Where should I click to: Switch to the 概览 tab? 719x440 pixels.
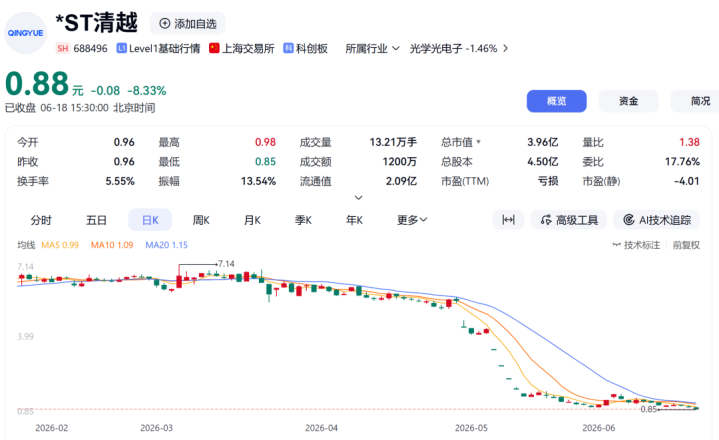point(556,101)
